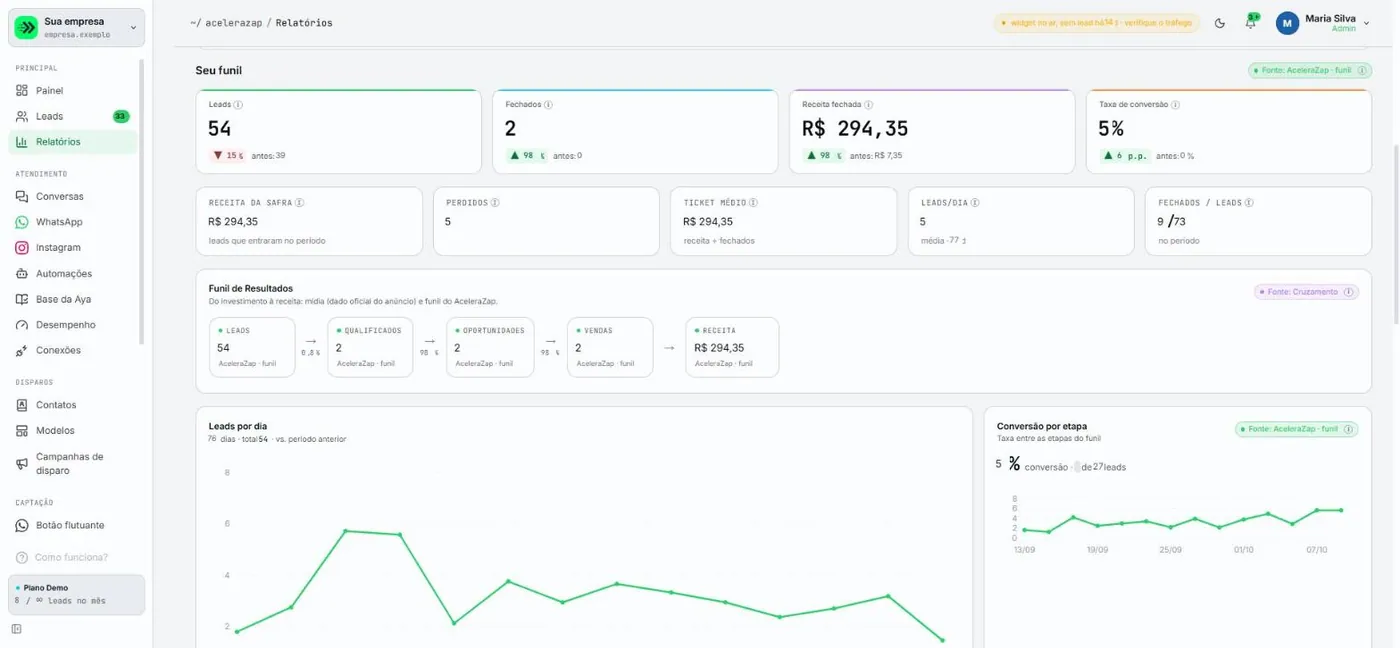Toggle dark mode with the moon icon
The width and height of the screenshot is (1400, 648).
point(1220,23)
